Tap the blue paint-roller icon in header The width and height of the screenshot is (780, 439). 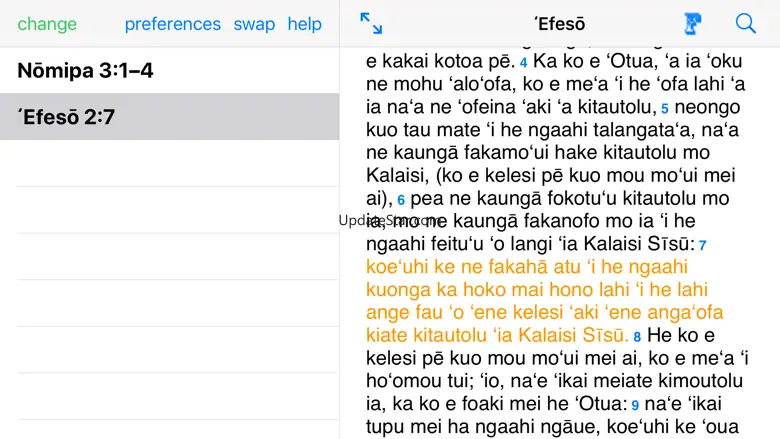coord(690,23)
